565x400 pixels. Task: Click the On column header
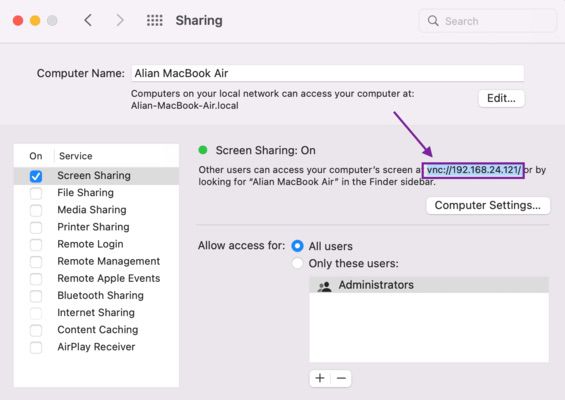click(x=36, y=156)
